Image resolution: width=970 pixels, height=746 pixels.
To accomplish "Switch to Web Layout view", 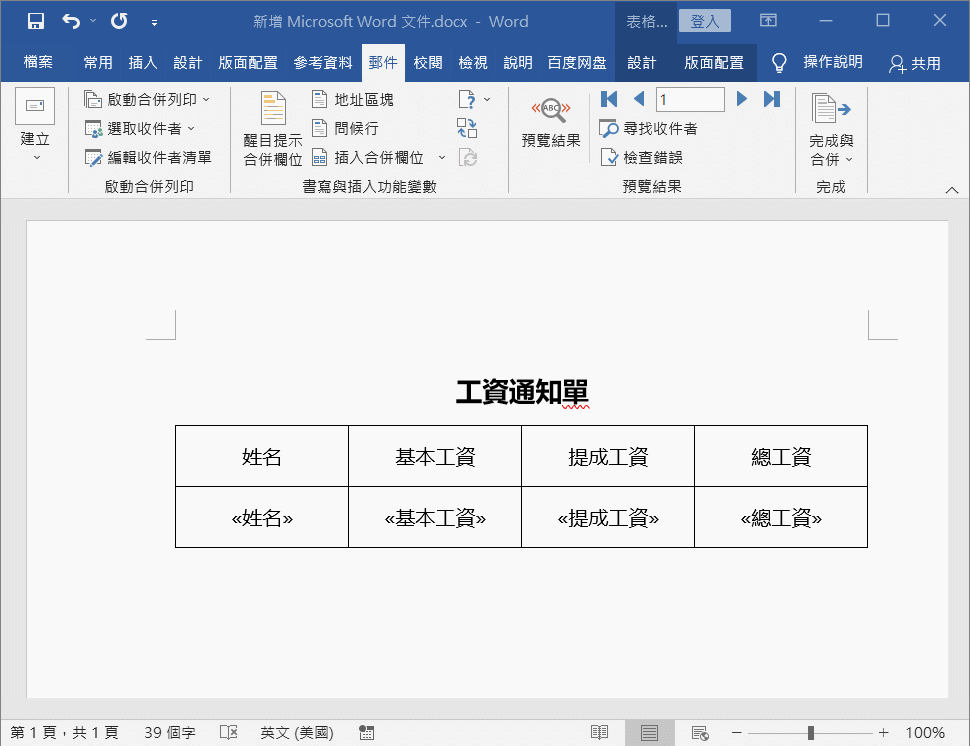I will [700, 733].
